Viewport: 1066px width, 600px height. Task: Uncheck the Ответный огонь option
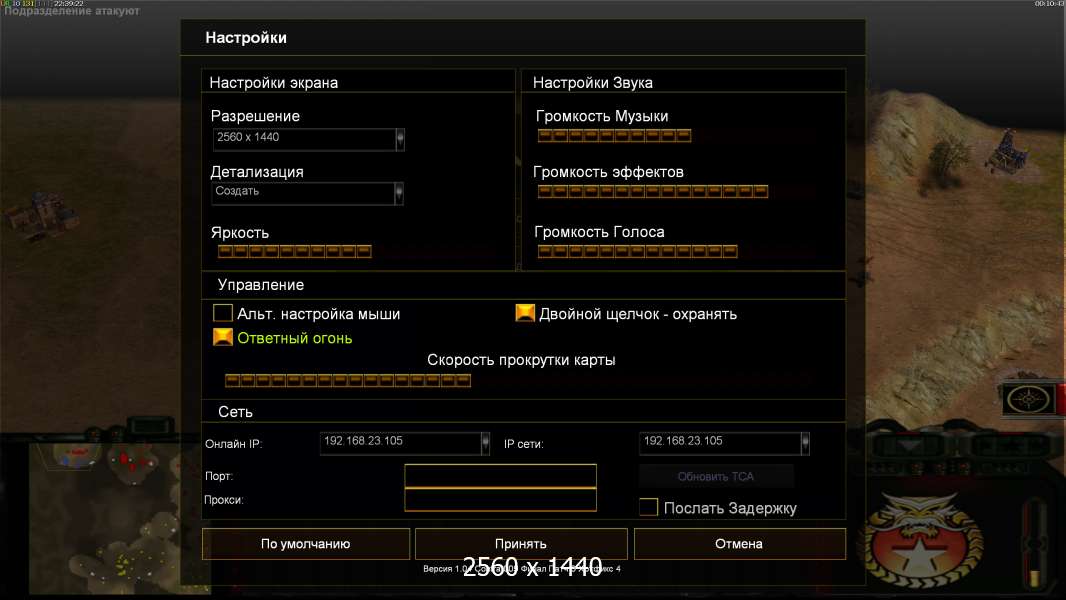pos(223,338)
